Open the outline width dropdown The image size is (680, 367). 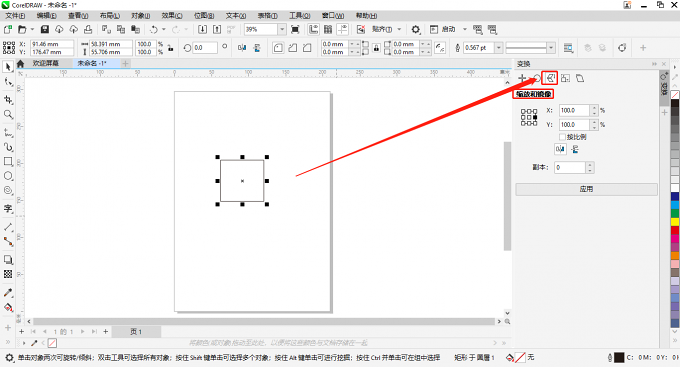tap(499, 48)
